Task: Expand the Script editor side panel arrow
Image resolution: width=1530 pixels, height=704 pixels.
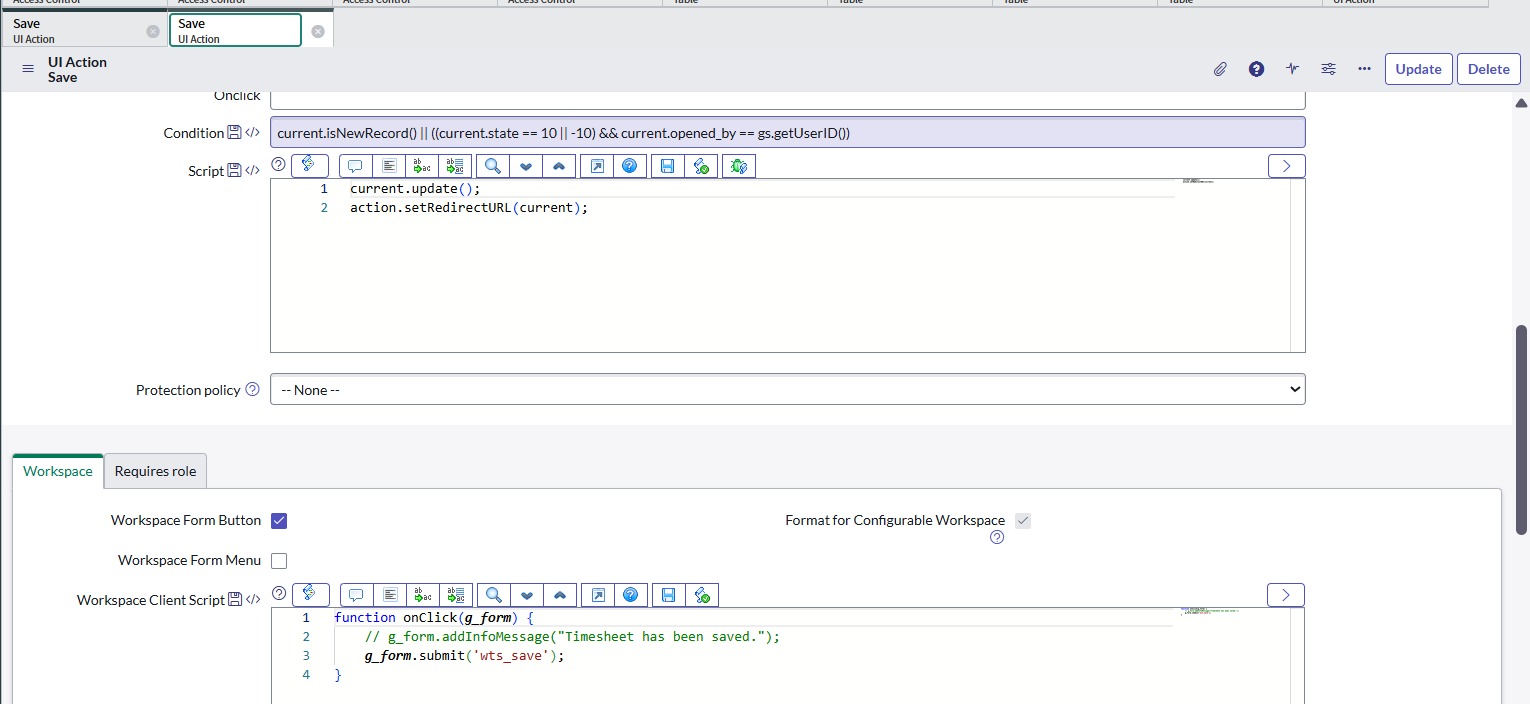Action: 1286,166
